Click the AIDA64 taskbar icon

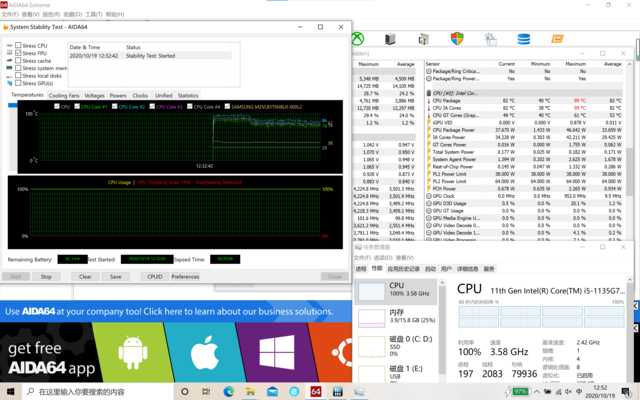coord(315,392)
